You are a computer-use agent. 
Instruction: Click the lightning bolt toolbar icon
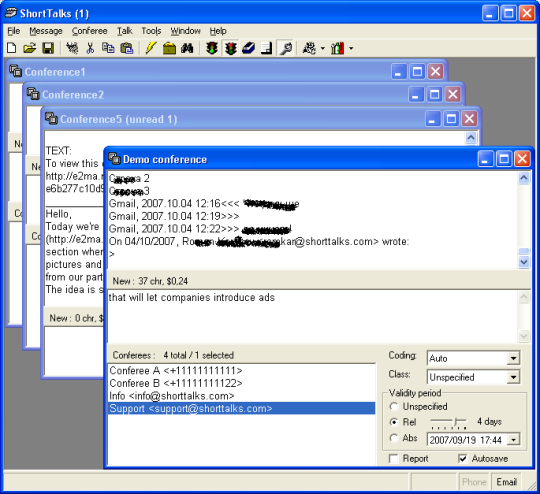click(x=150, y=48)
